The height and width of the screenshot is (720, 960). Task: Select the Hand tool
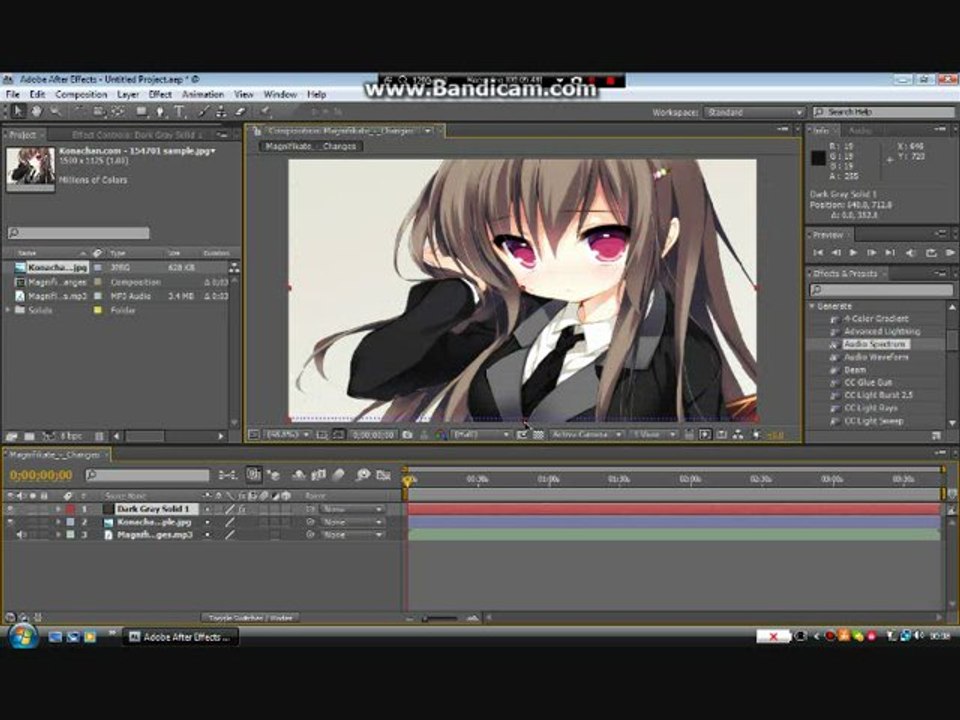pyautogui.click(x=37, y=111)
